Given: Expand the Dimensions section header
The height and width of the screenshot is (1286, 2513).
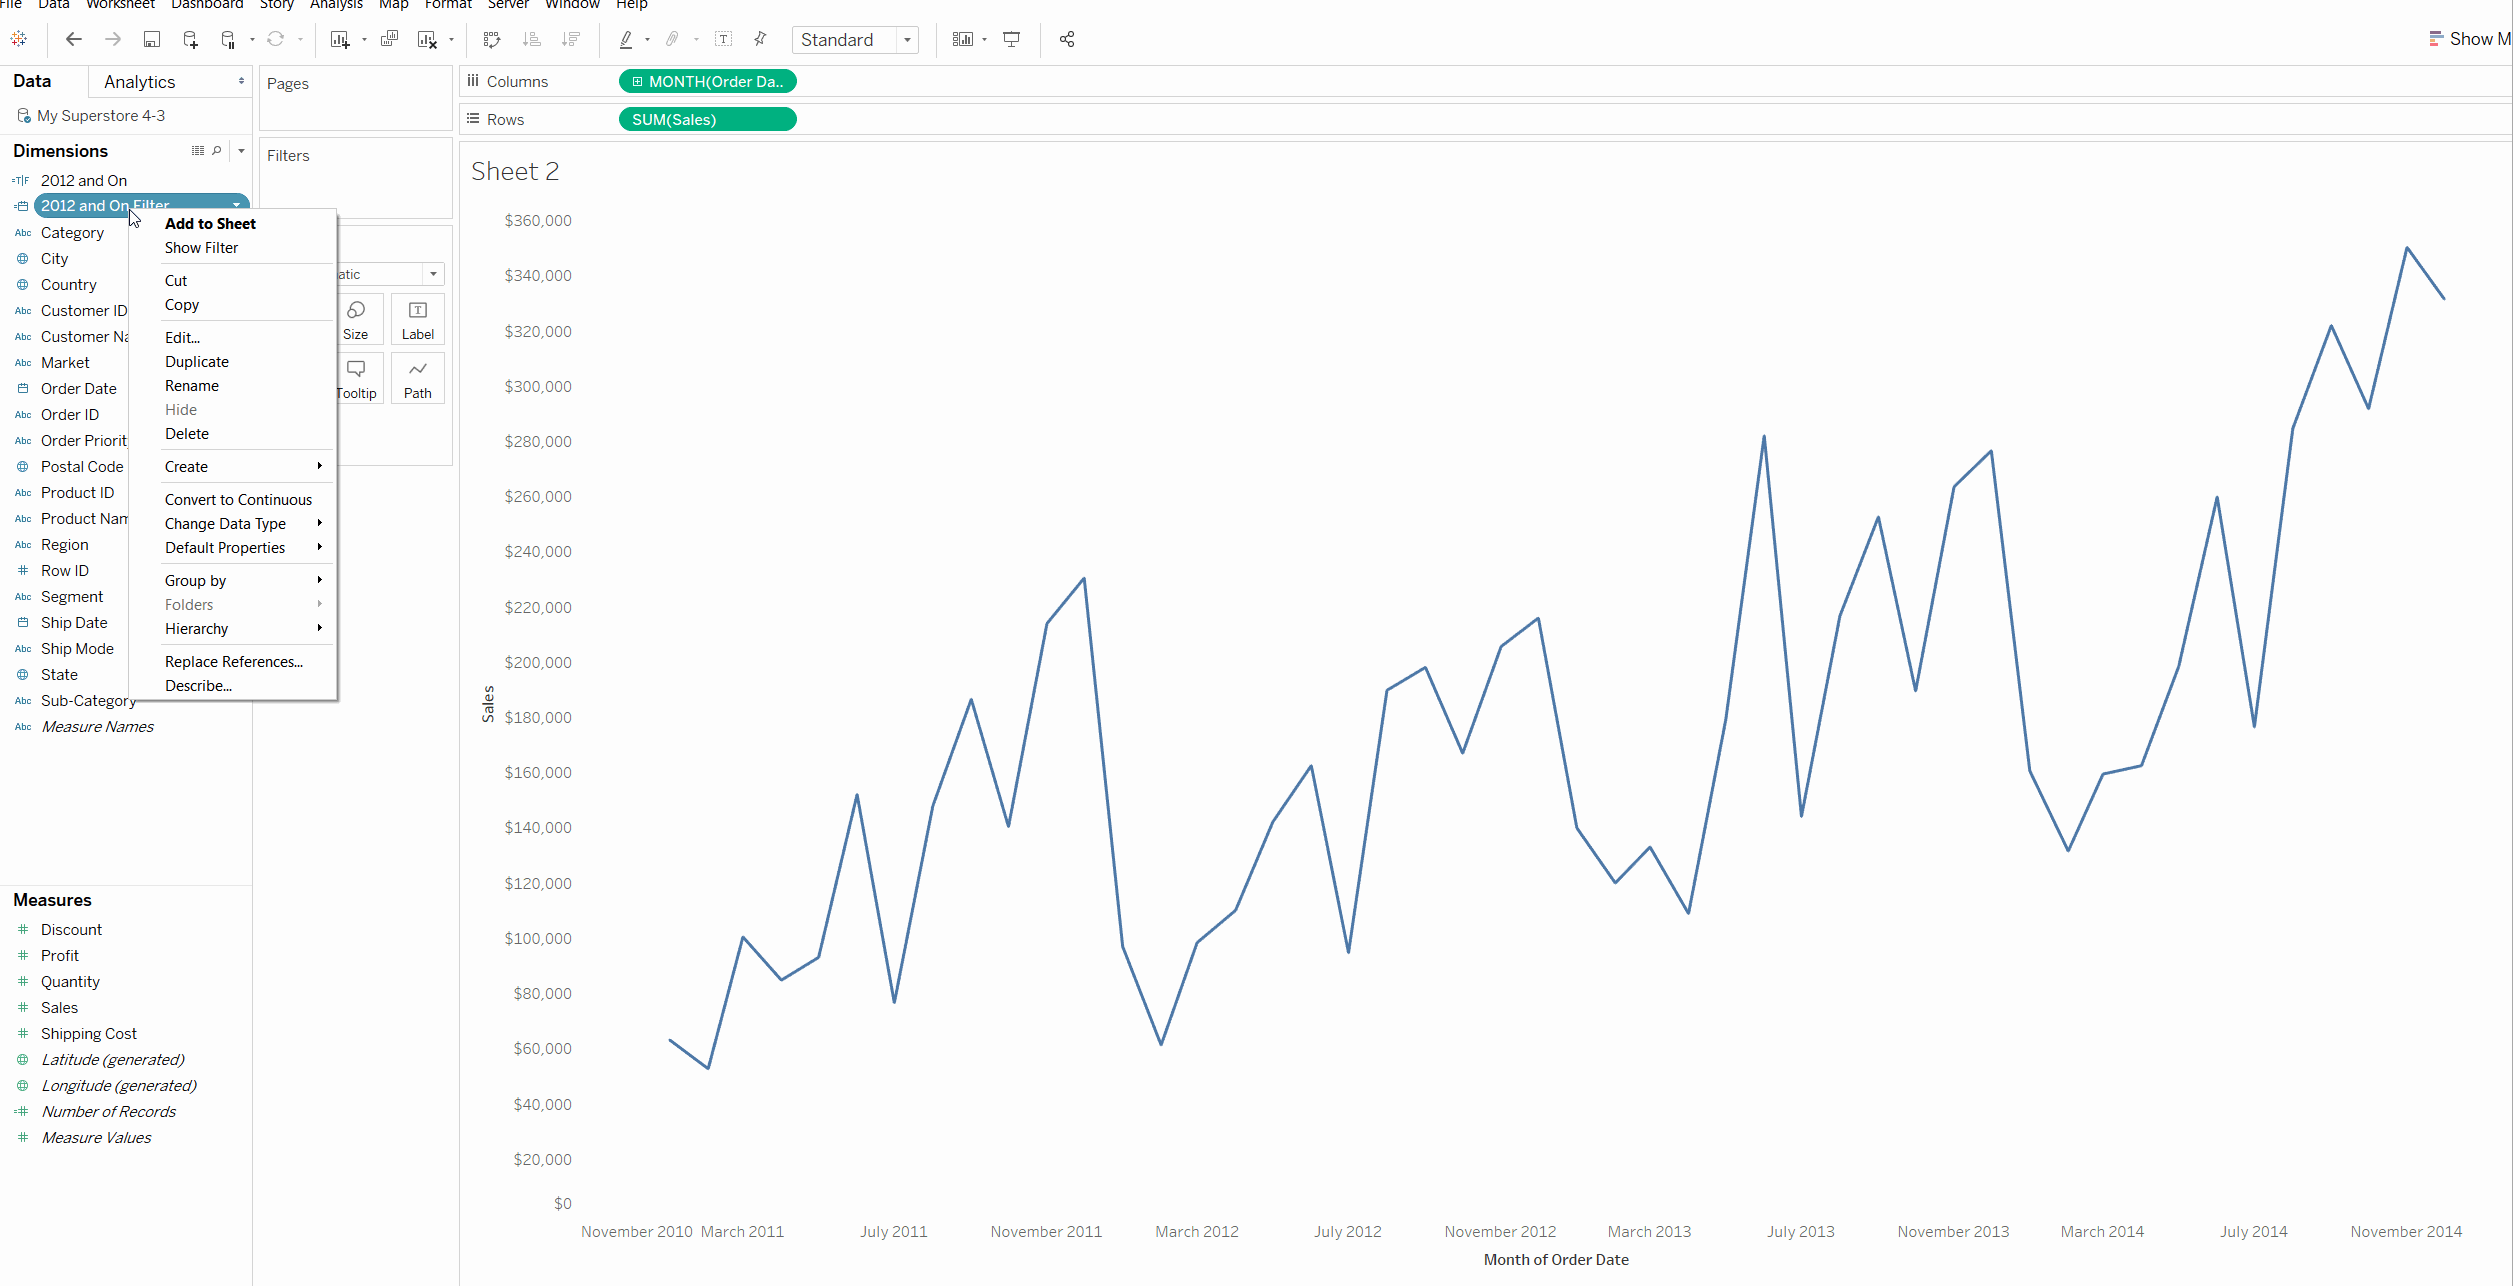Looking at the screenshot, I should tap(61, 151).
